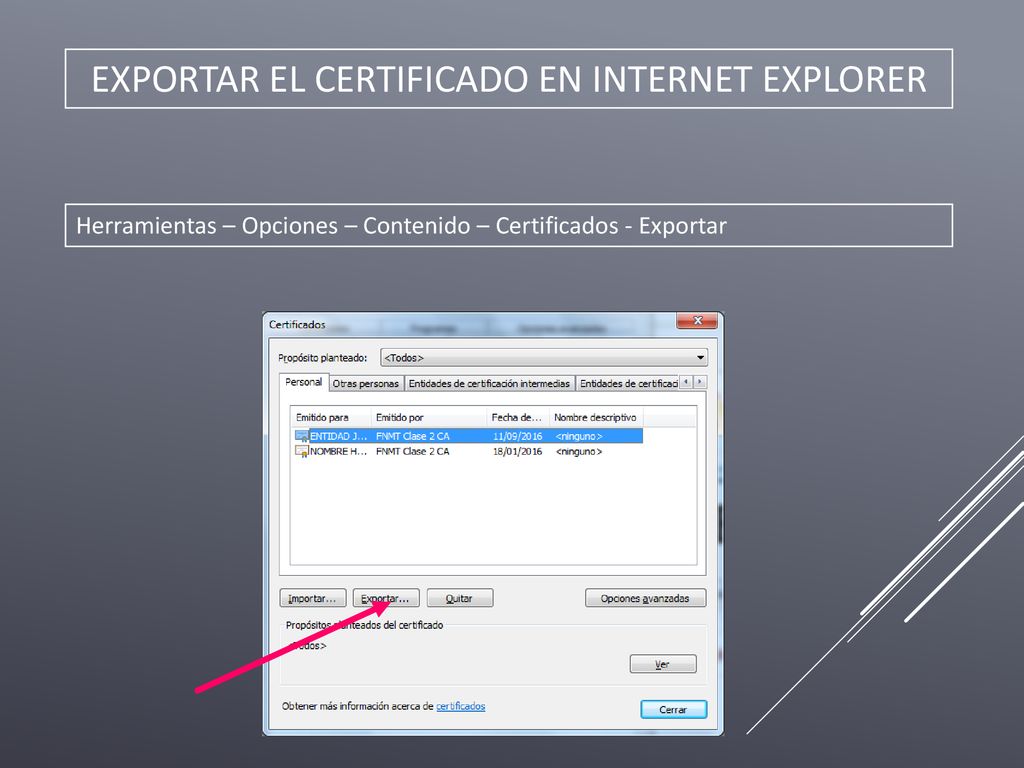
Task: Select the NOMBRE H... certificate row
Action: [x=468, y=451]
